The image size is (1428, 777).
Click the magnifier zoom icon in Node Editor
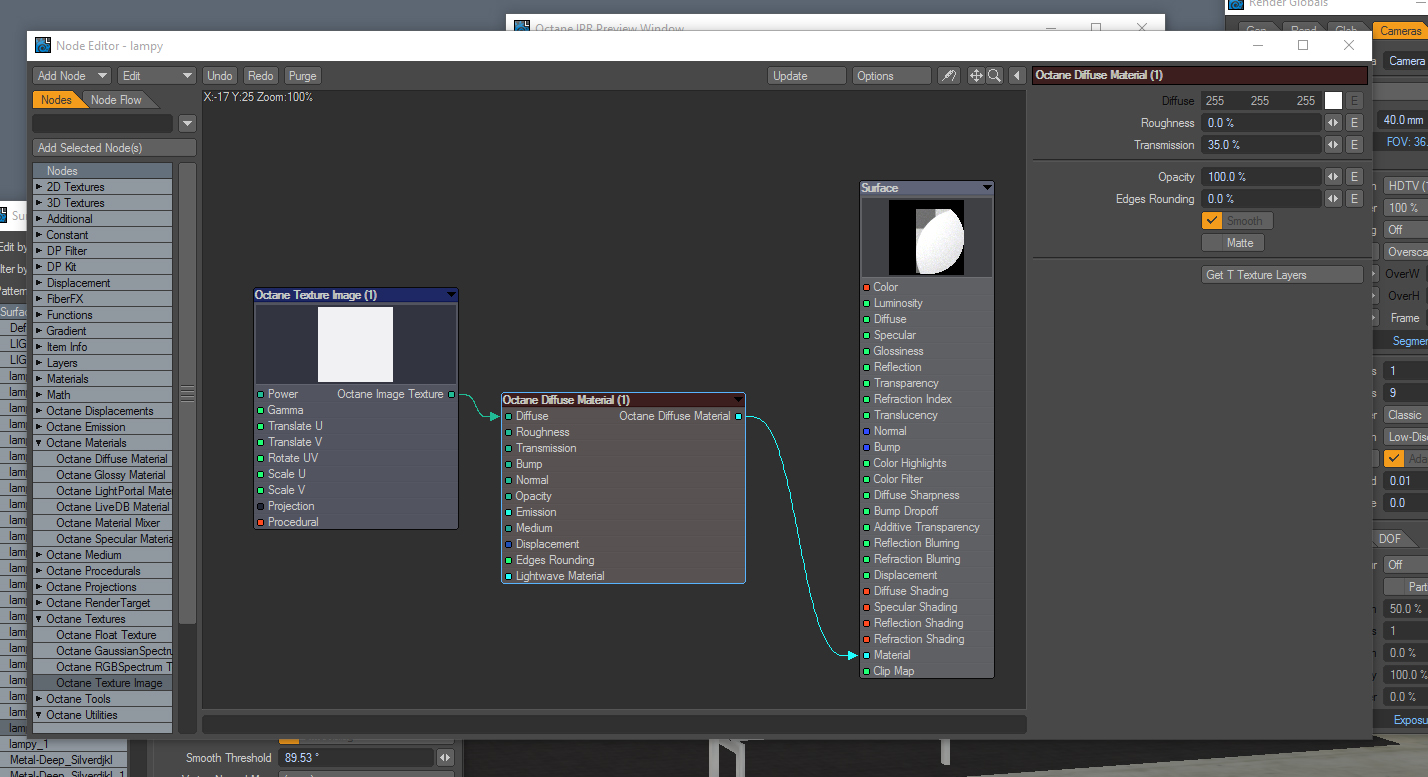click(995, 76)
